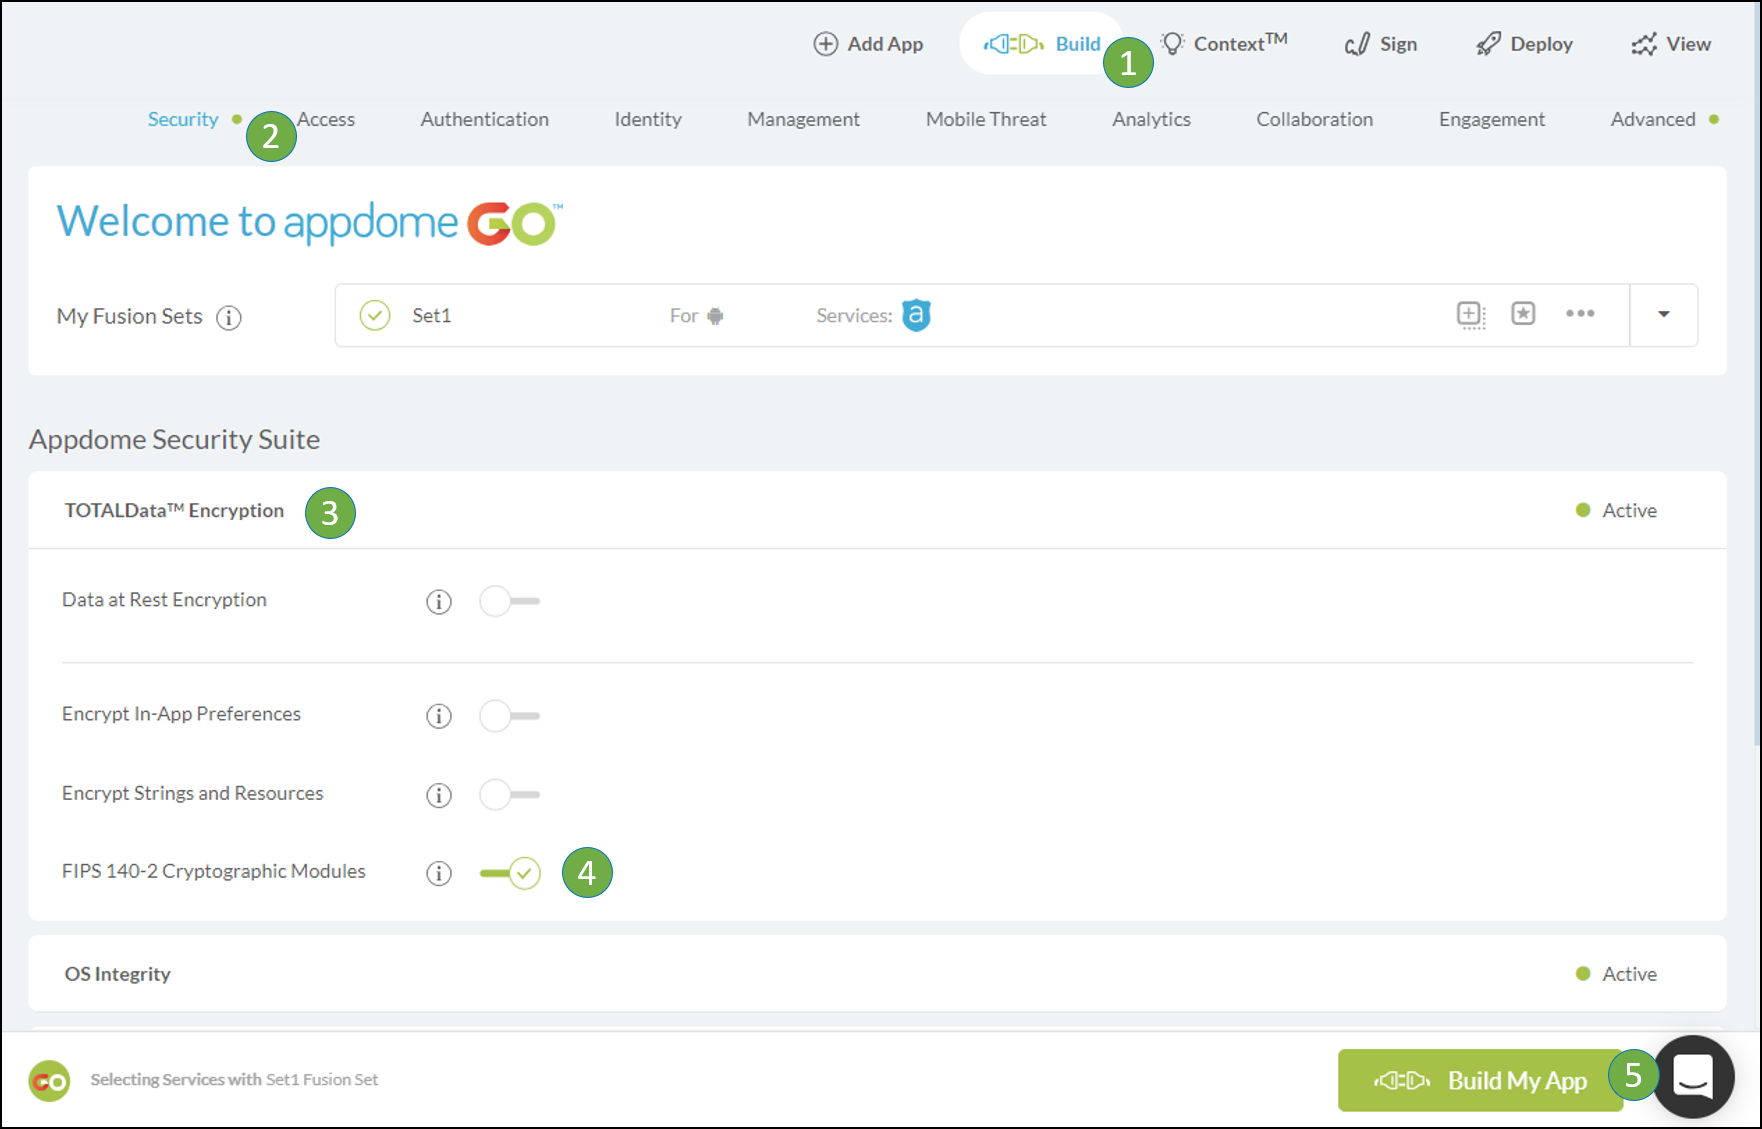Enable Data at Rest Encryption toggle
This screenshot has width=1762, height=1129.
pos(509,601)
